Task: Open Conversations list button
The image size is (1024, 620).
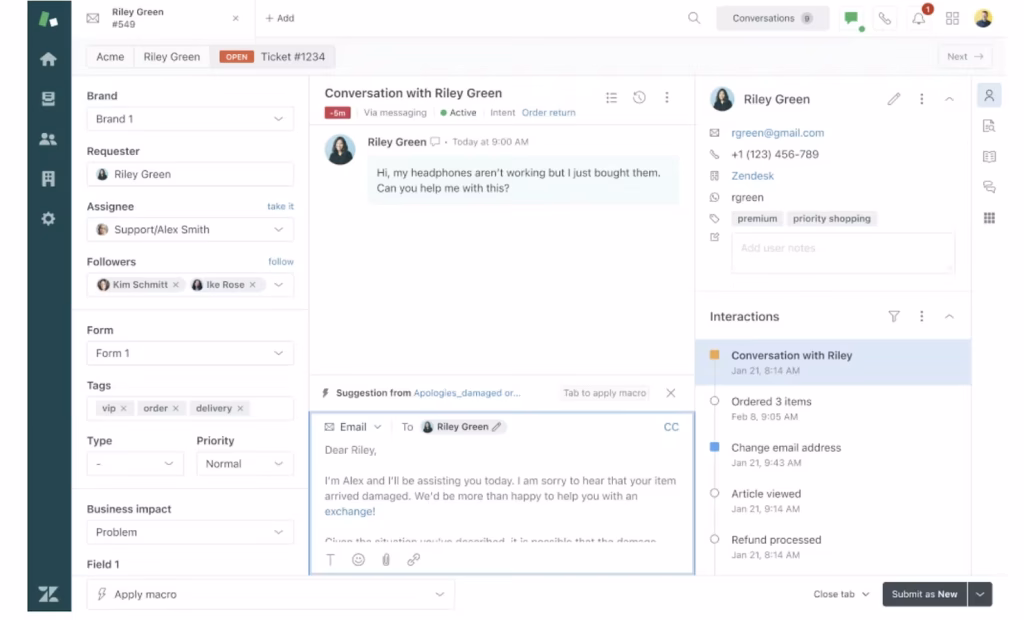Action: tap(772, 18)
